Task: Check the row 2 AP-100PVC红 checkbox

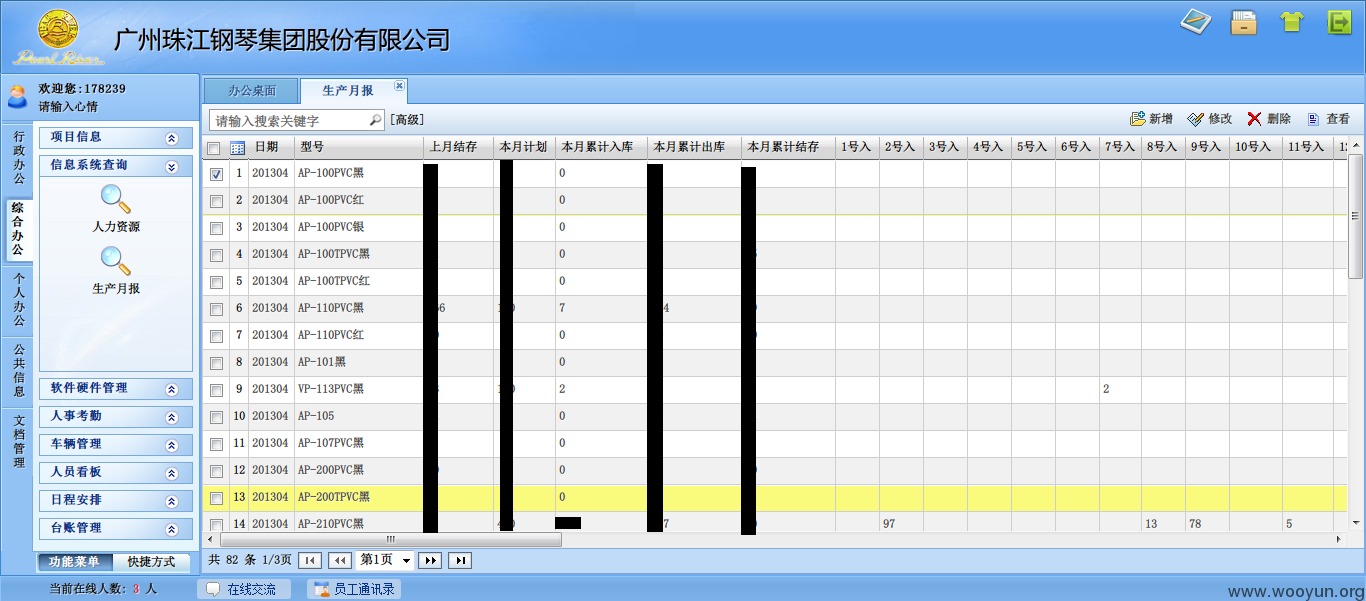Action: 216,201
